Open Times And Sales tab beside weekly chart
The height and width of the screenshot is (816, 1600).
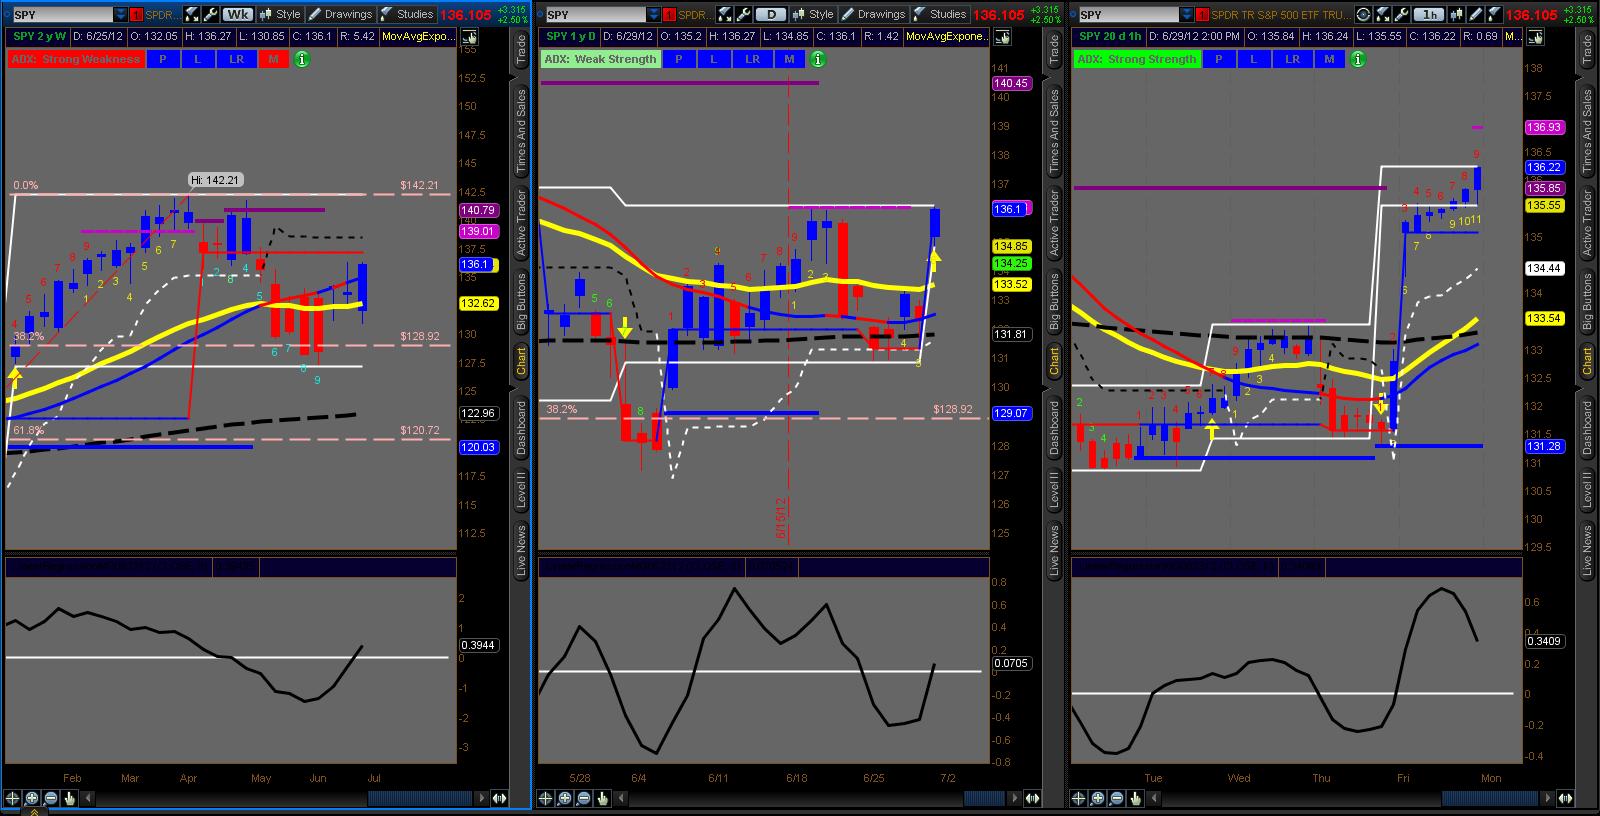pos(521,132)
